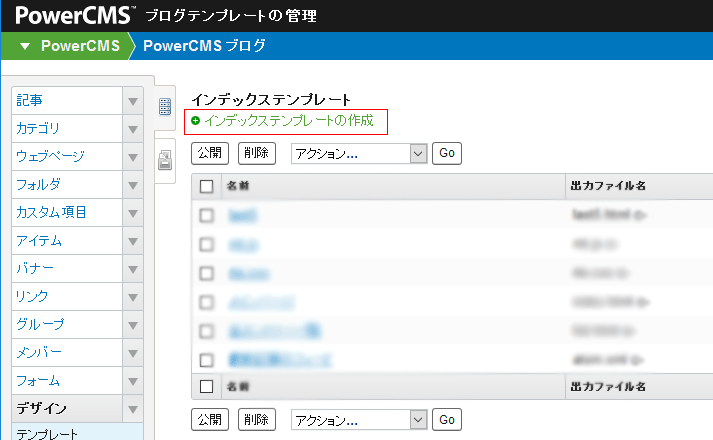713x440 pixels.
Task: Click the top Go button
Action: (x=447, y=153)
